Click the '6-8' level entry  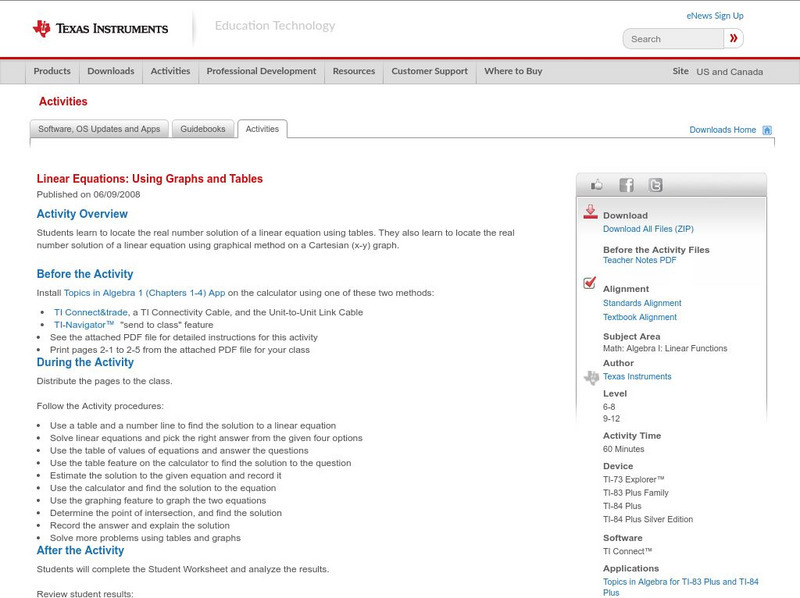coord(609,407)
